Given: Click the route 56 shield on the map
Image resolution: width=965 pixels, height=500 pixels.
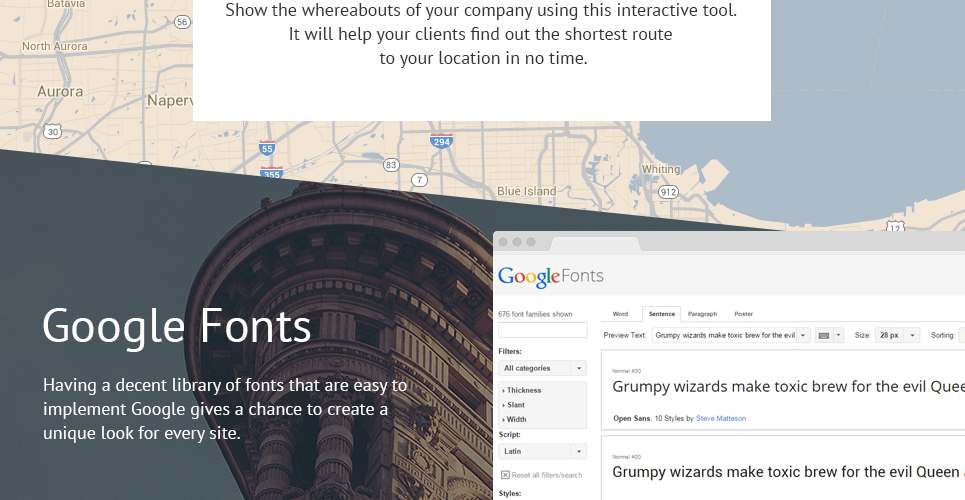Looking at the screenshot, I should tap(182, 22).
